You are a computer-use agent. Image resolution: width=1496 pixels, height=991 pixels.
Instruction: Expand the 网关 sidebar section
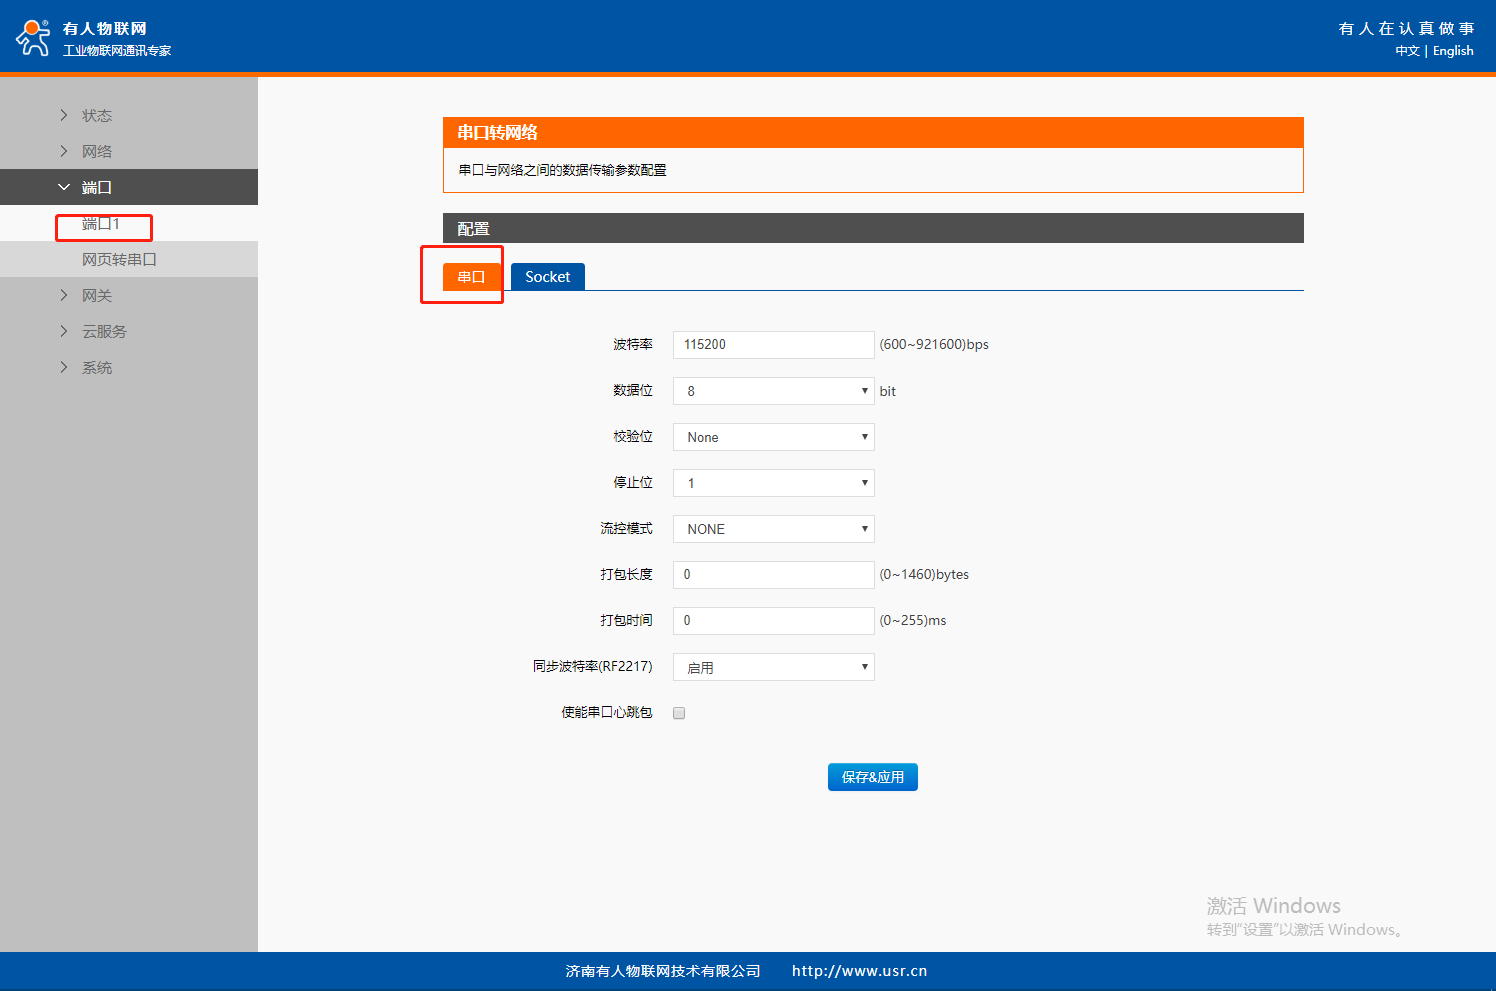coord(96,295)
